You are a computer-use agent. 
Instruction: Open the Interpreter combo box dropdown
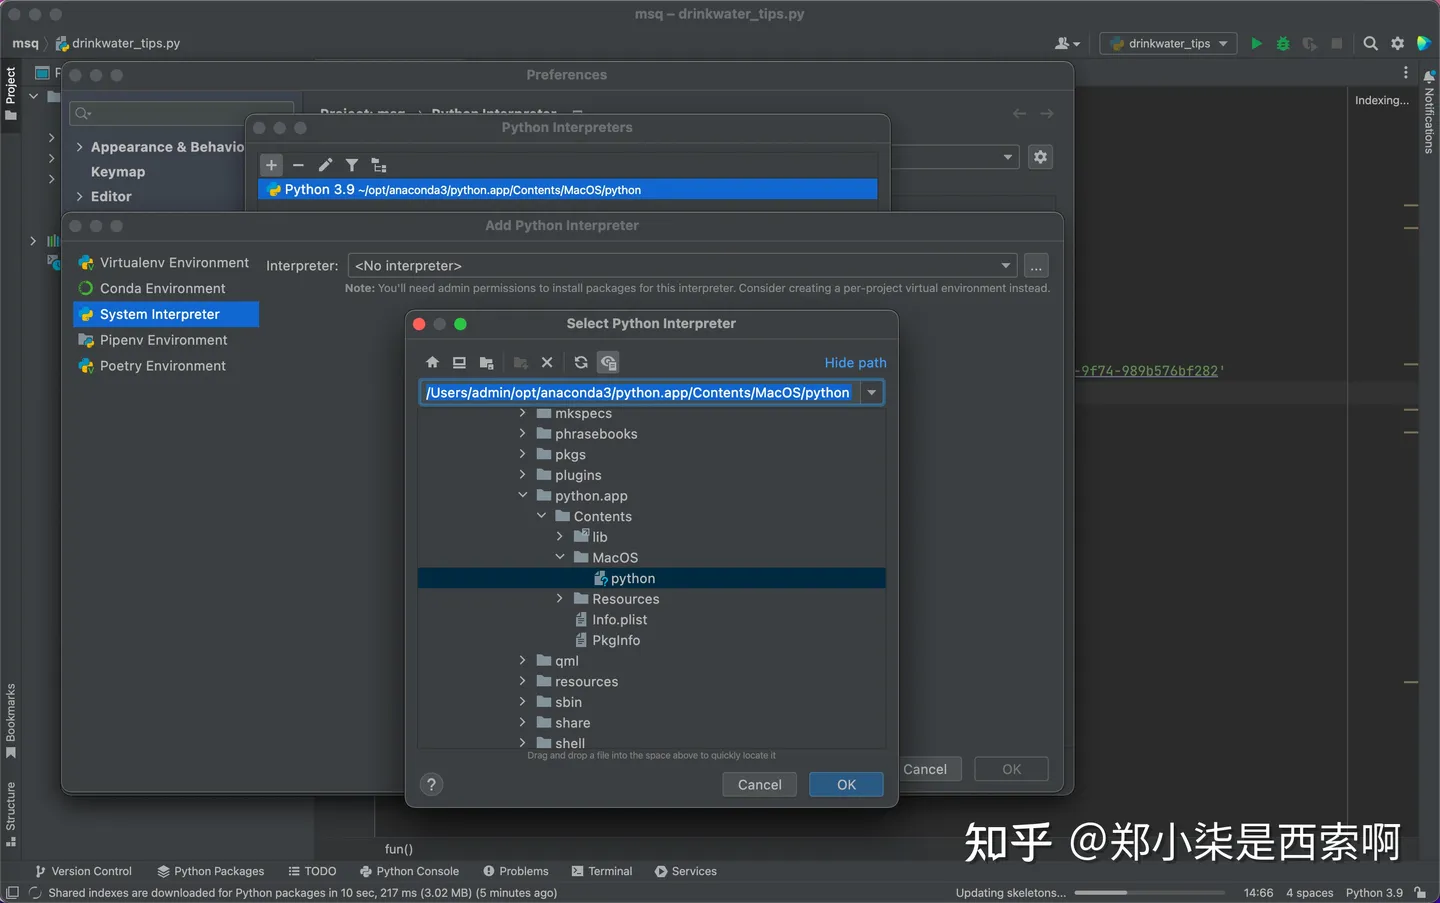click(x=1005, y=266)
